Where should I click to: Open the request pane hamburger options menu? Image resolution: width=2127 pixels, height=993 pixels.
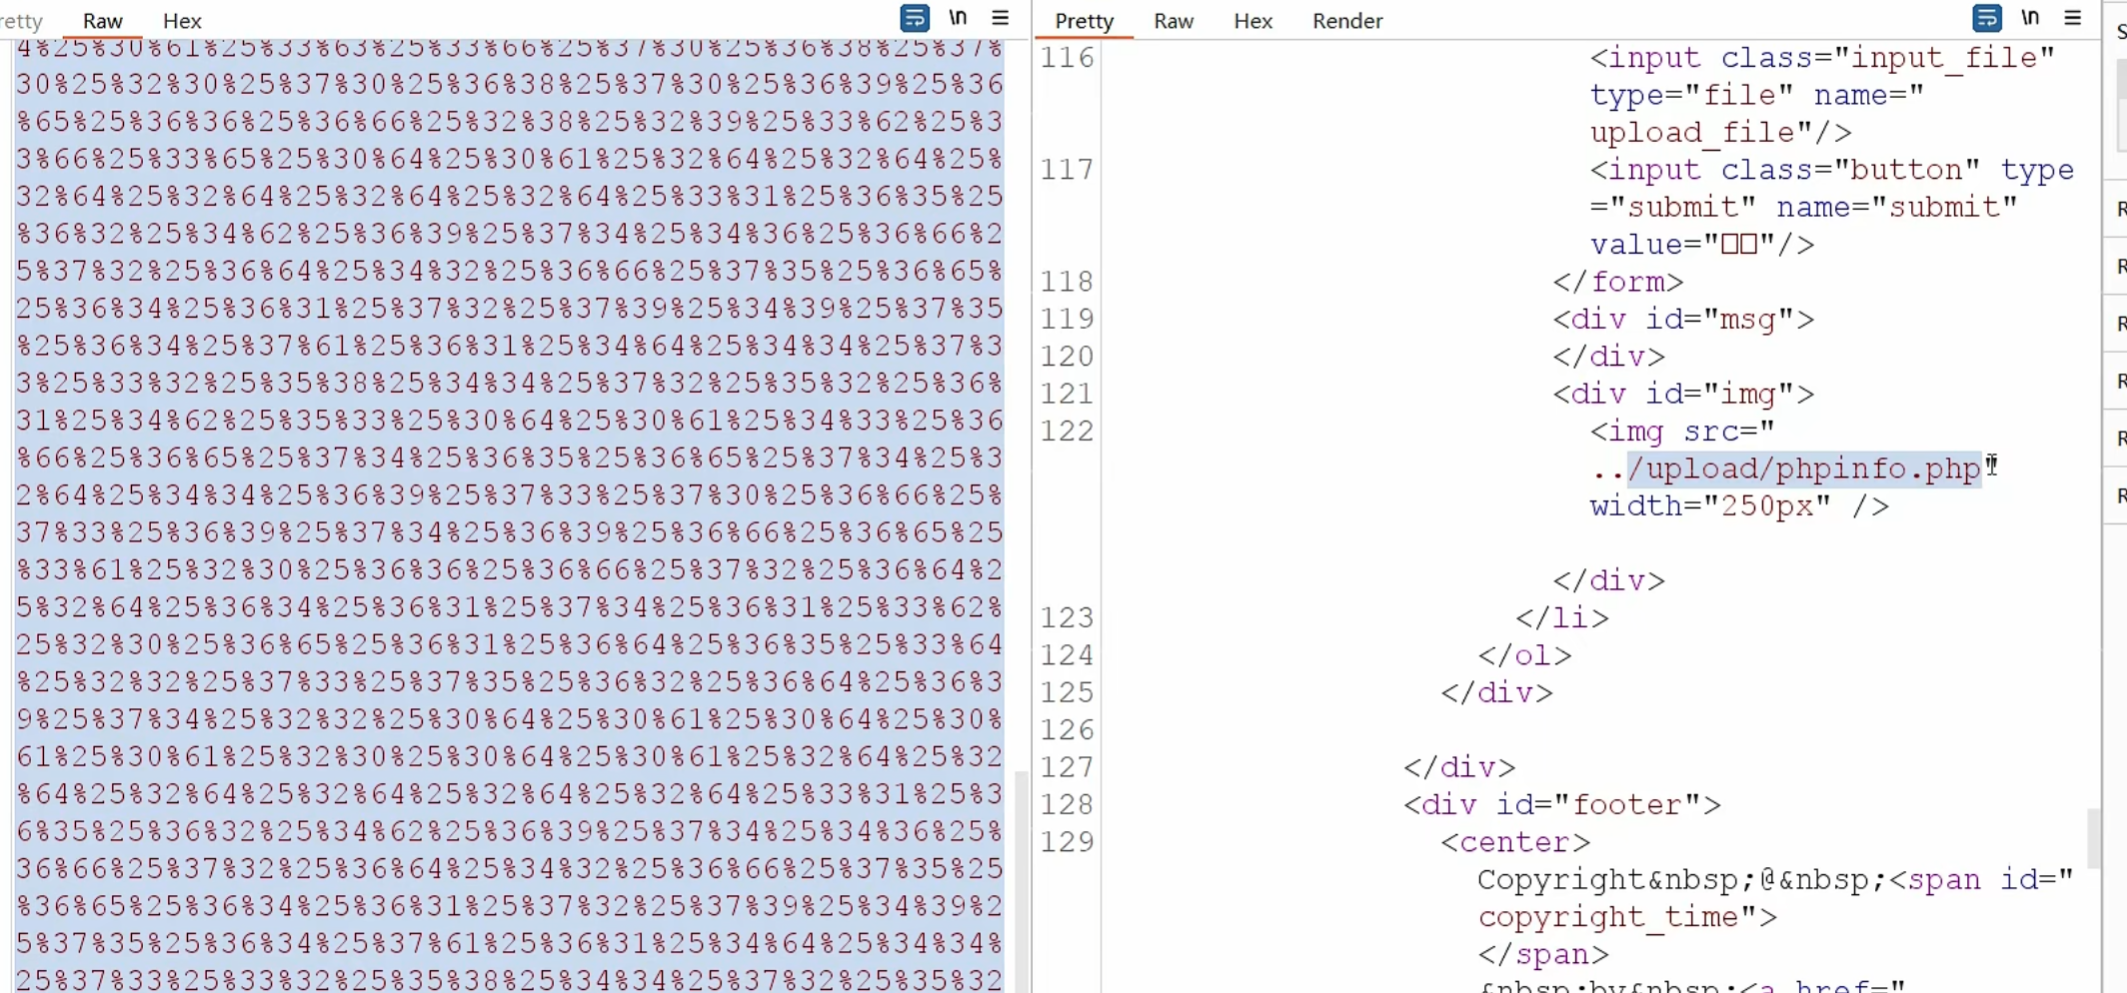(1000, 18)
